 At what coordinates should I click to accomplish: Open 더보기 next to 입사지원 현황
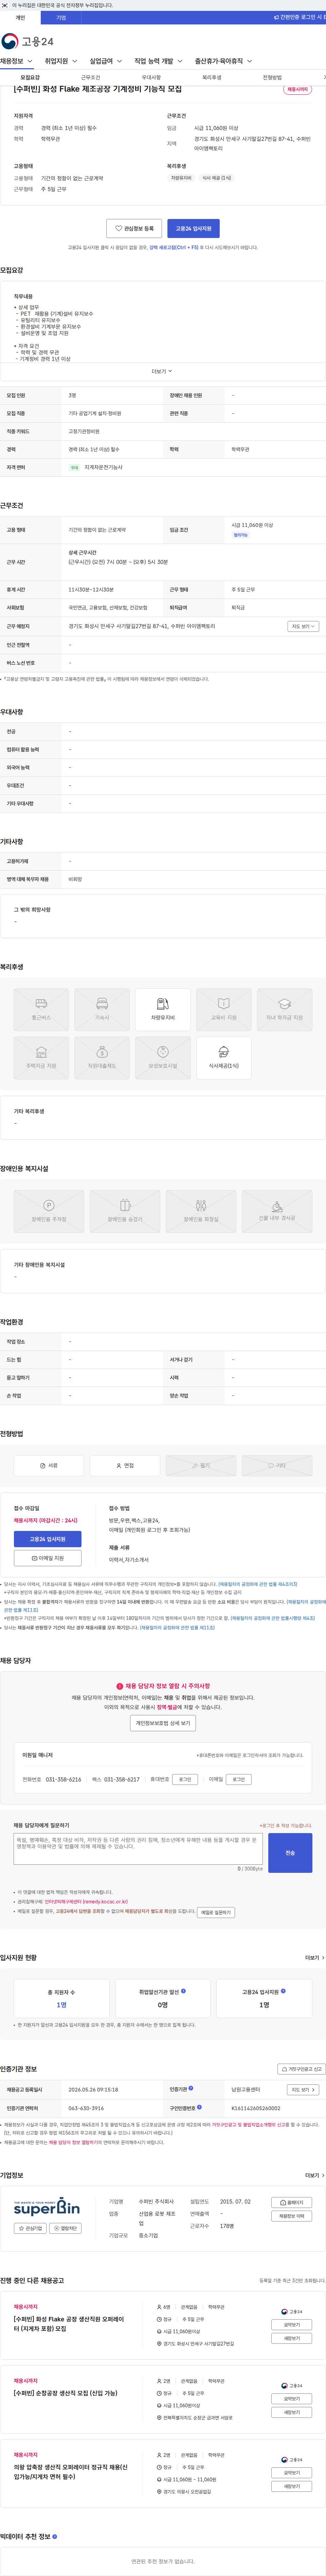[315, 1958]
